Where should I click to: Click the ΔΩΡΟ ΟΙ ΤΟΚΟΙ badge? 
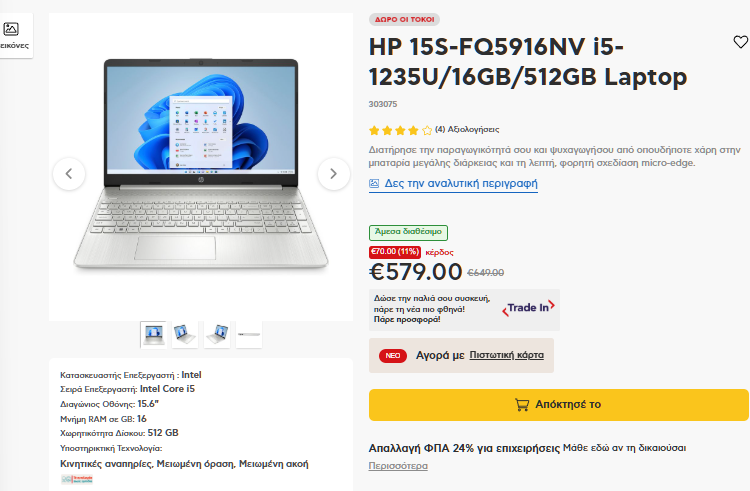coord(404,20)
